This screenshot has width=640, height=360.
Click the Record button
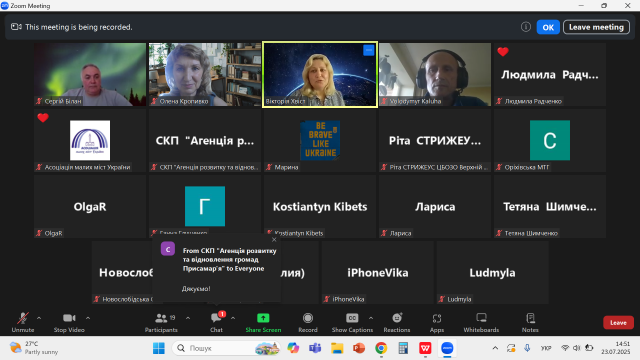click(x=308, y=322)
